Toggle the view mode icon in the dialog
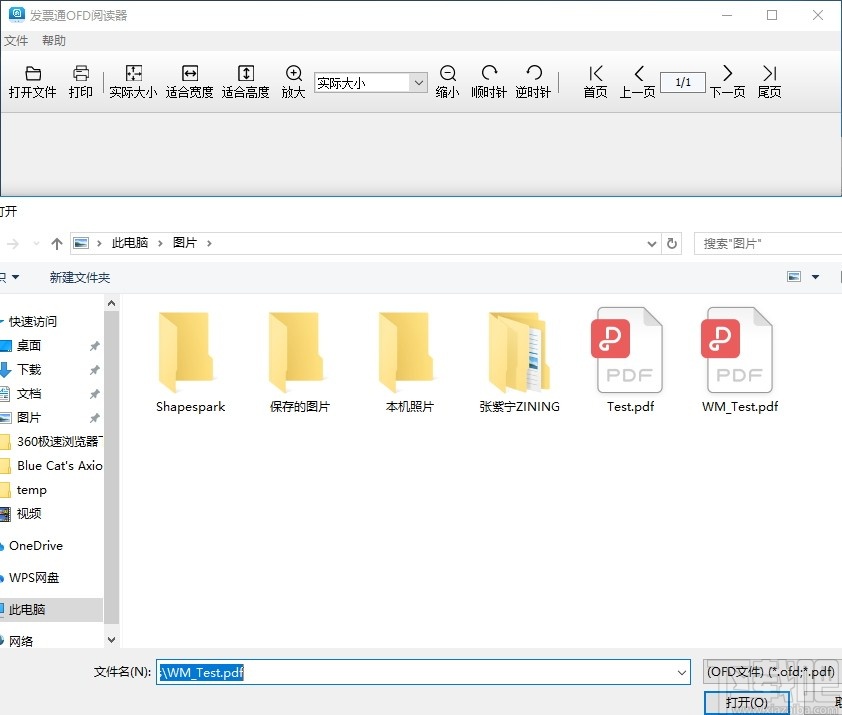The height and width of the screenshot is (715, 842). (x=793, y=276)
